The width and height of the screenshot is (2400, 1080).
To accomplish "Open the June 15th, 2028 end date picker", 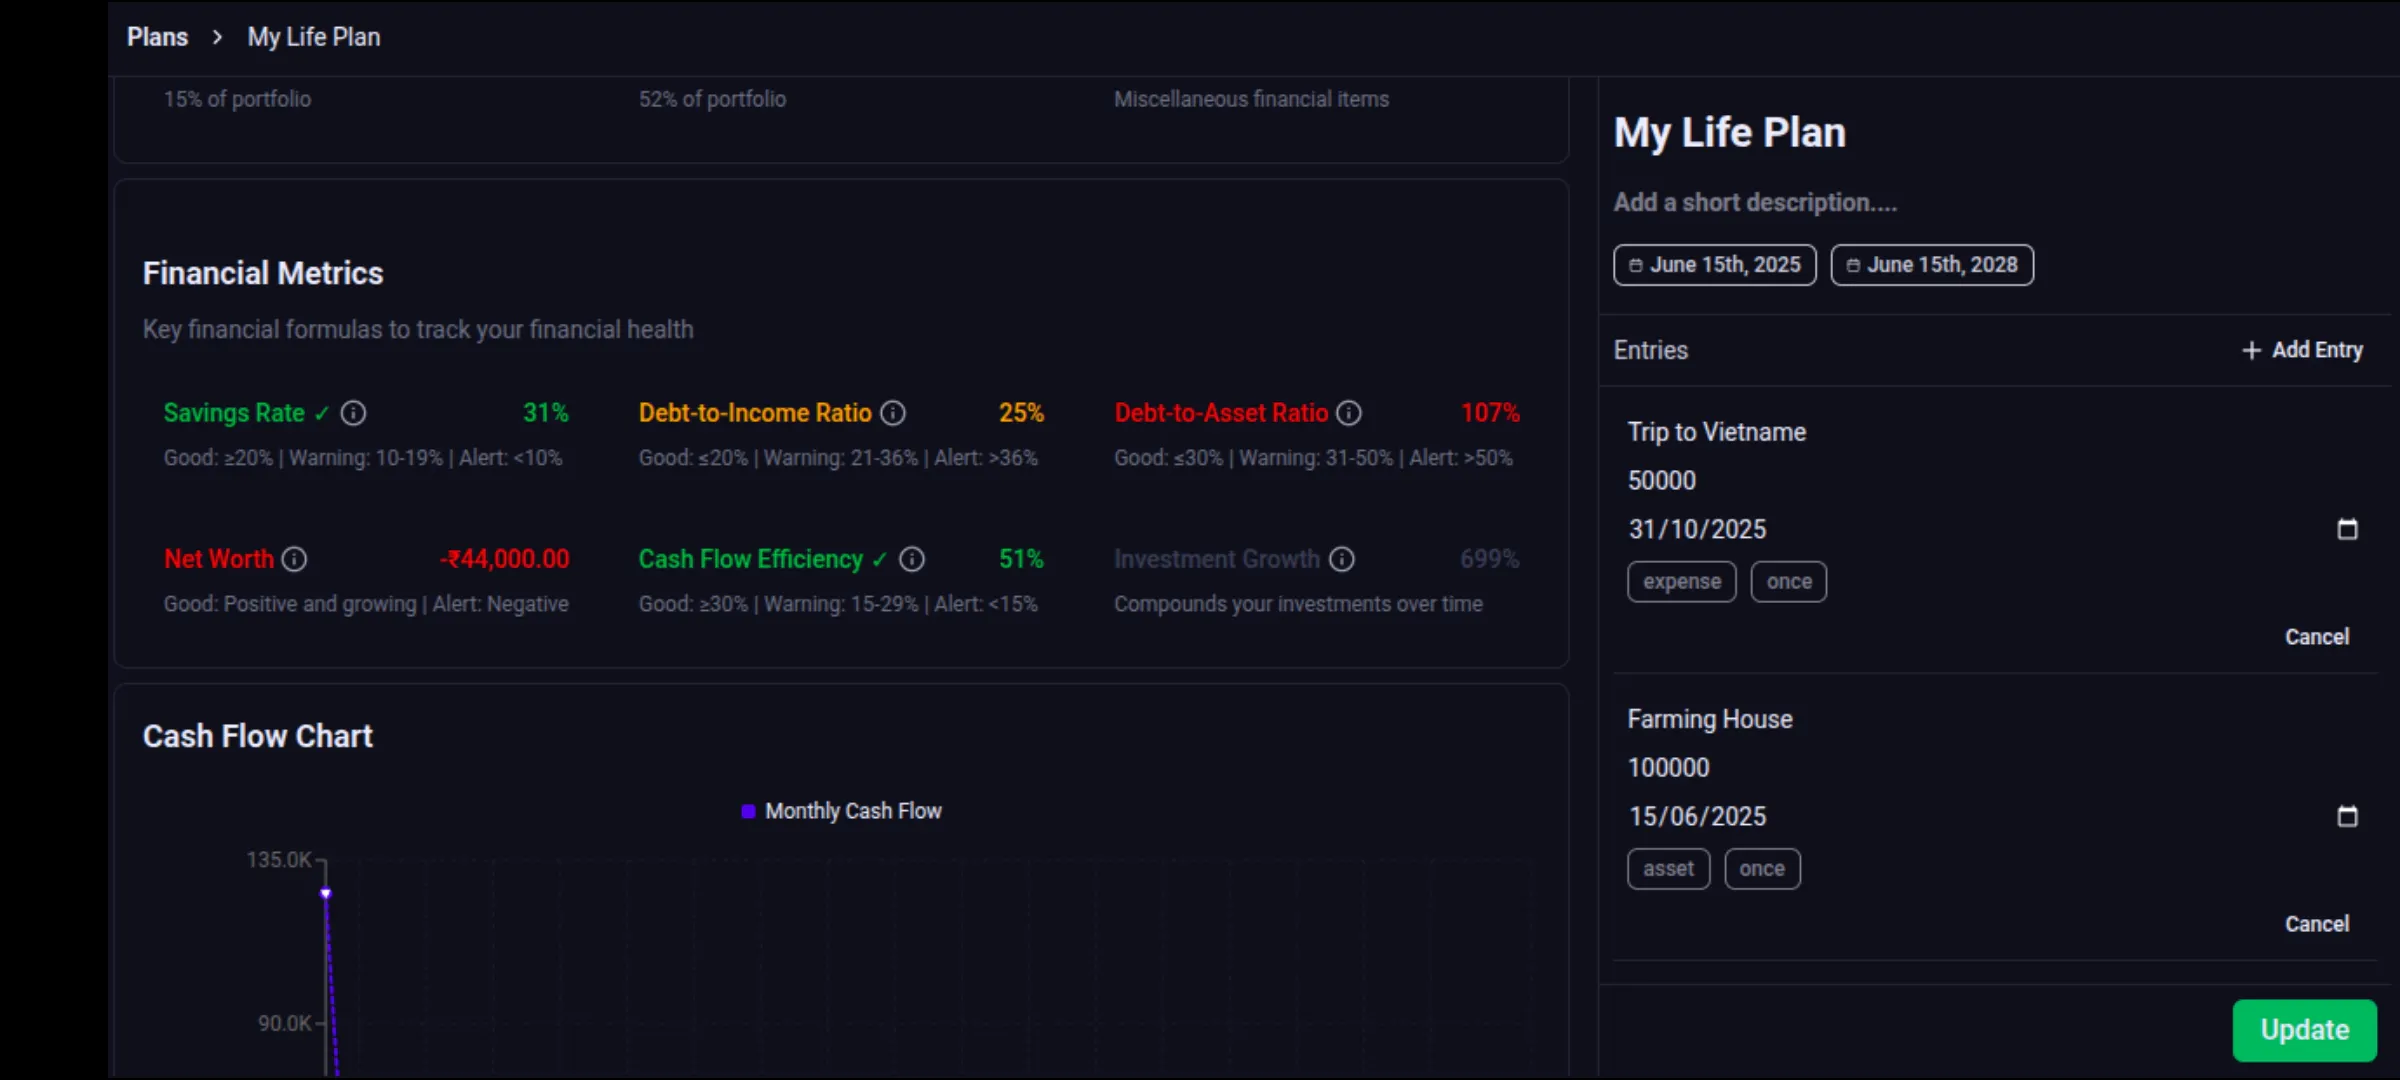I will 1932,265.
